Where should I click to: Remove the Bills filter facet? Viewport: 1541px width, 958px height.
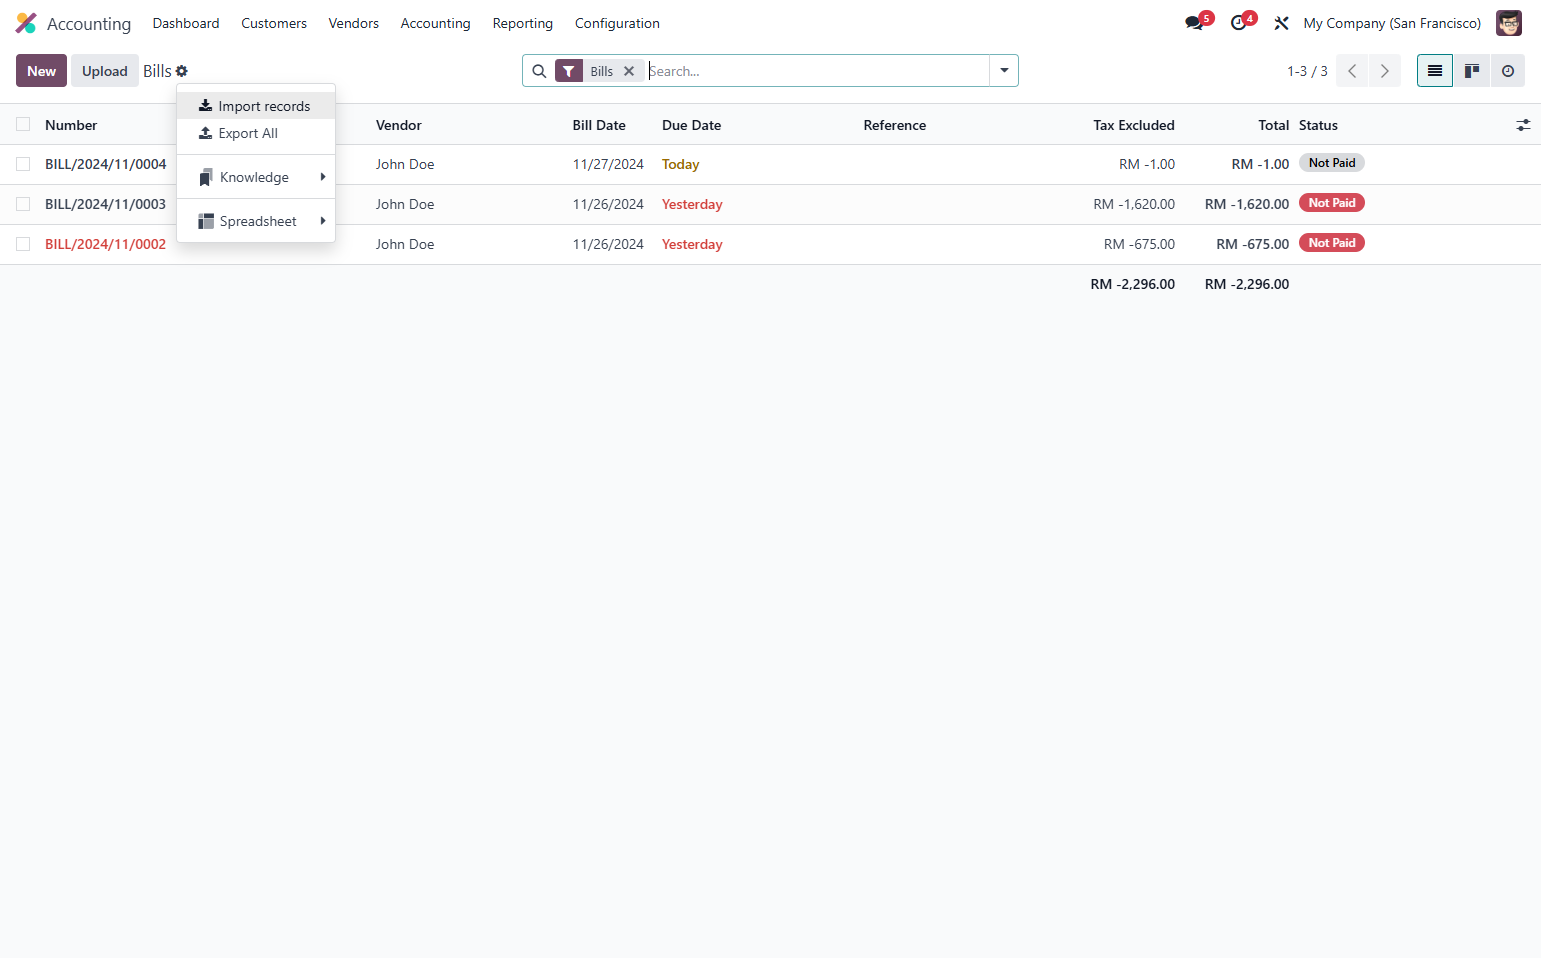click(x=629, y=71)
